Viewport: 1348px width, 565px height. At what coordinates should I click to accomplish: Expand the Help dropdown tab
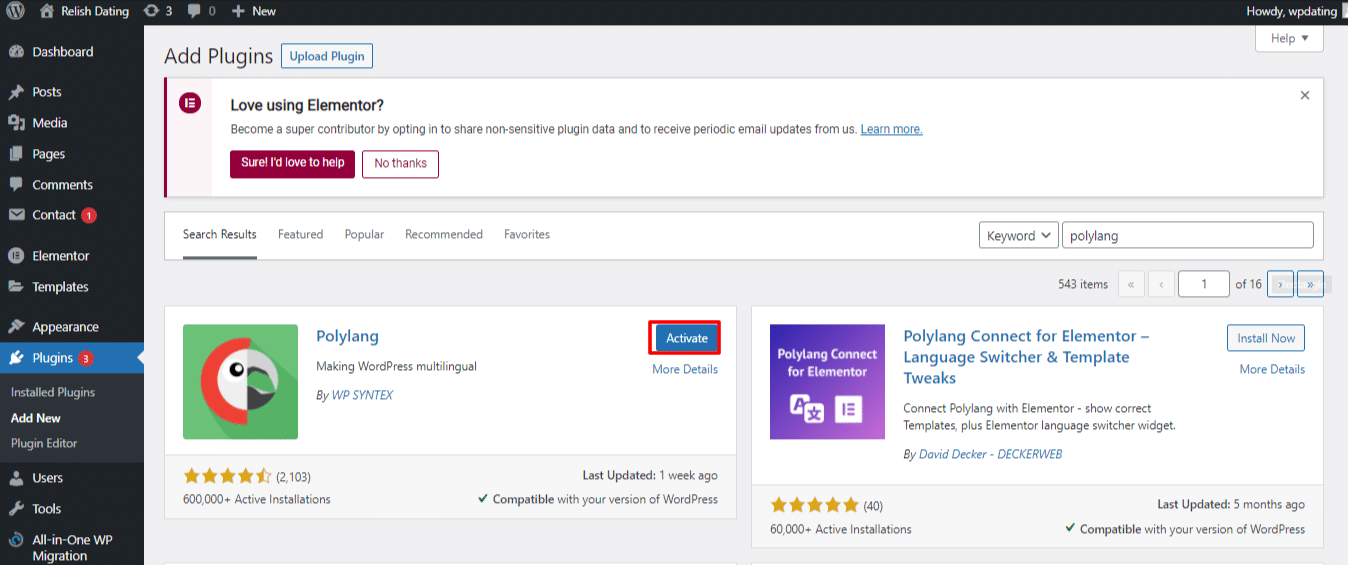(x=1289, y=38)
